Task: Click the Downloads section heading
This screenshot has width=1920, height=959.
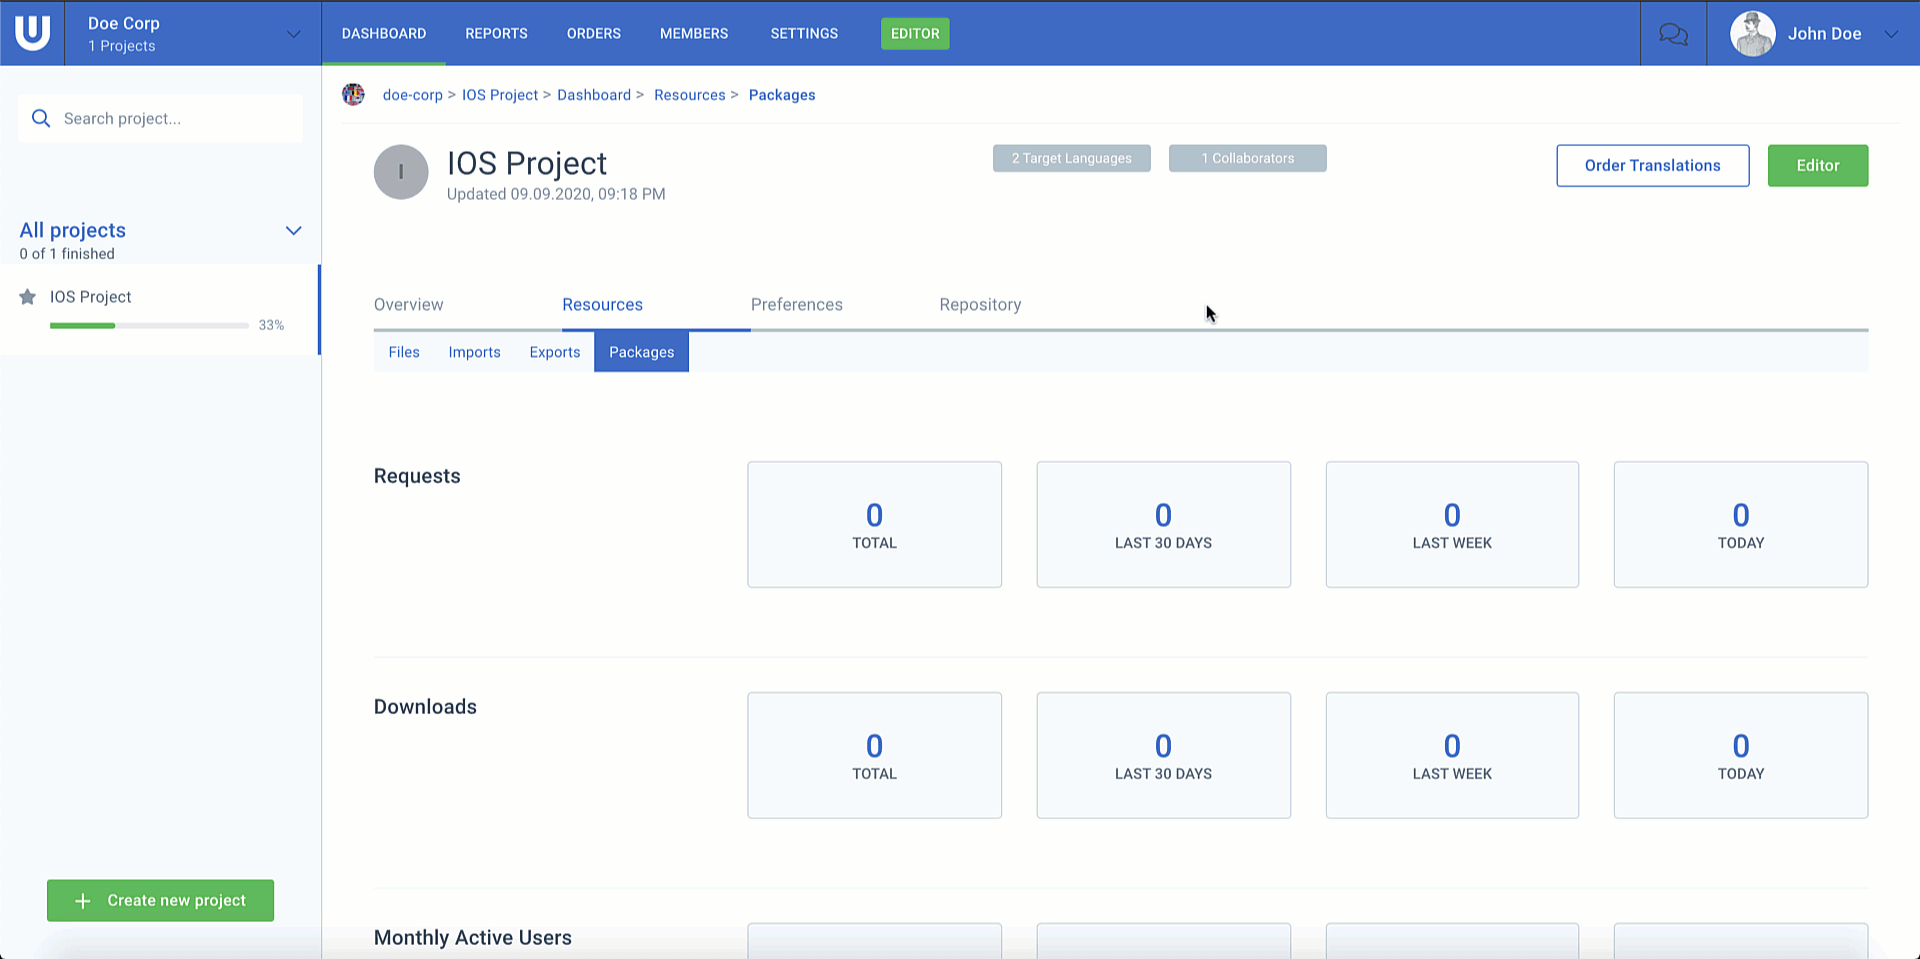Action: 425,707
